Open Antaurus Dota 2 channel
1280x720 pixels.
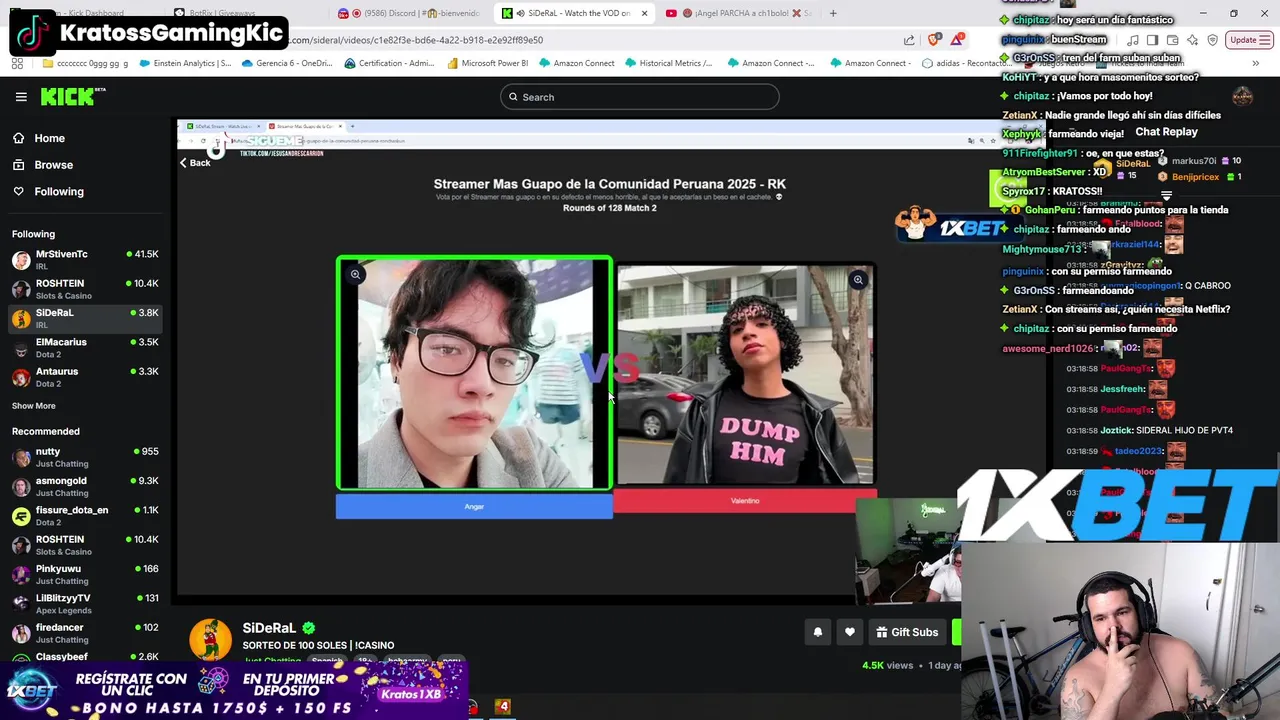tap(85, 377)
